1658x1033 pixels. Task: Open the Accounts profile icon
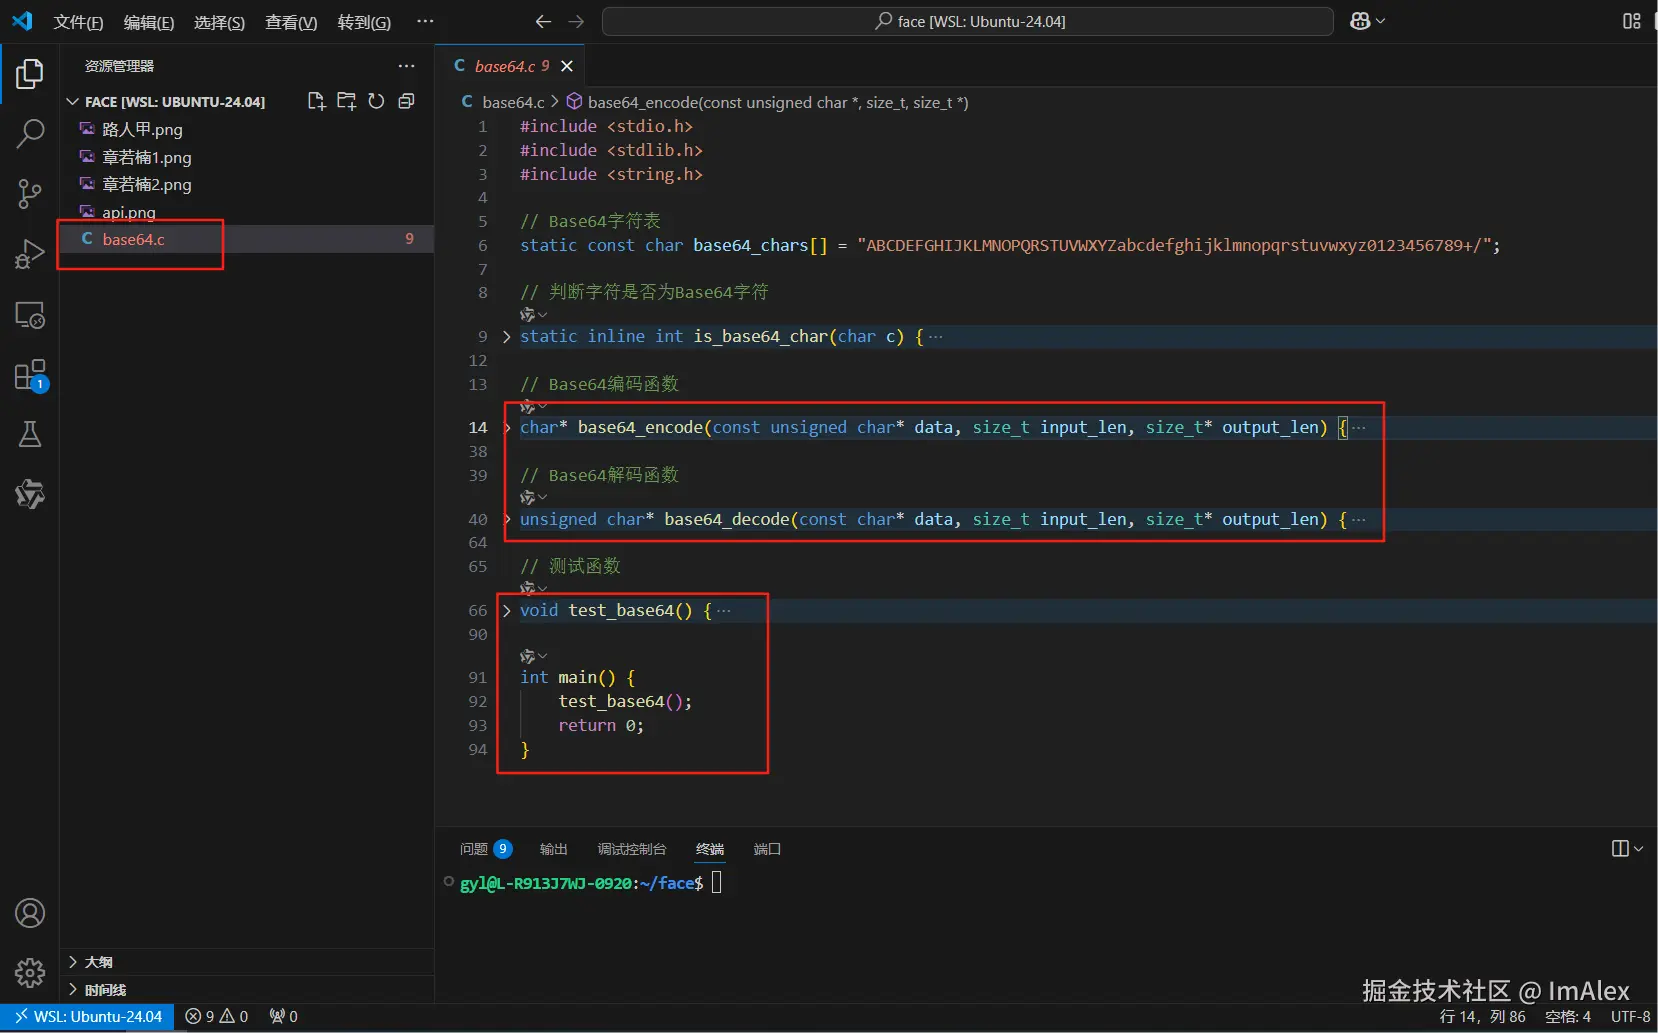click(30, 913)
